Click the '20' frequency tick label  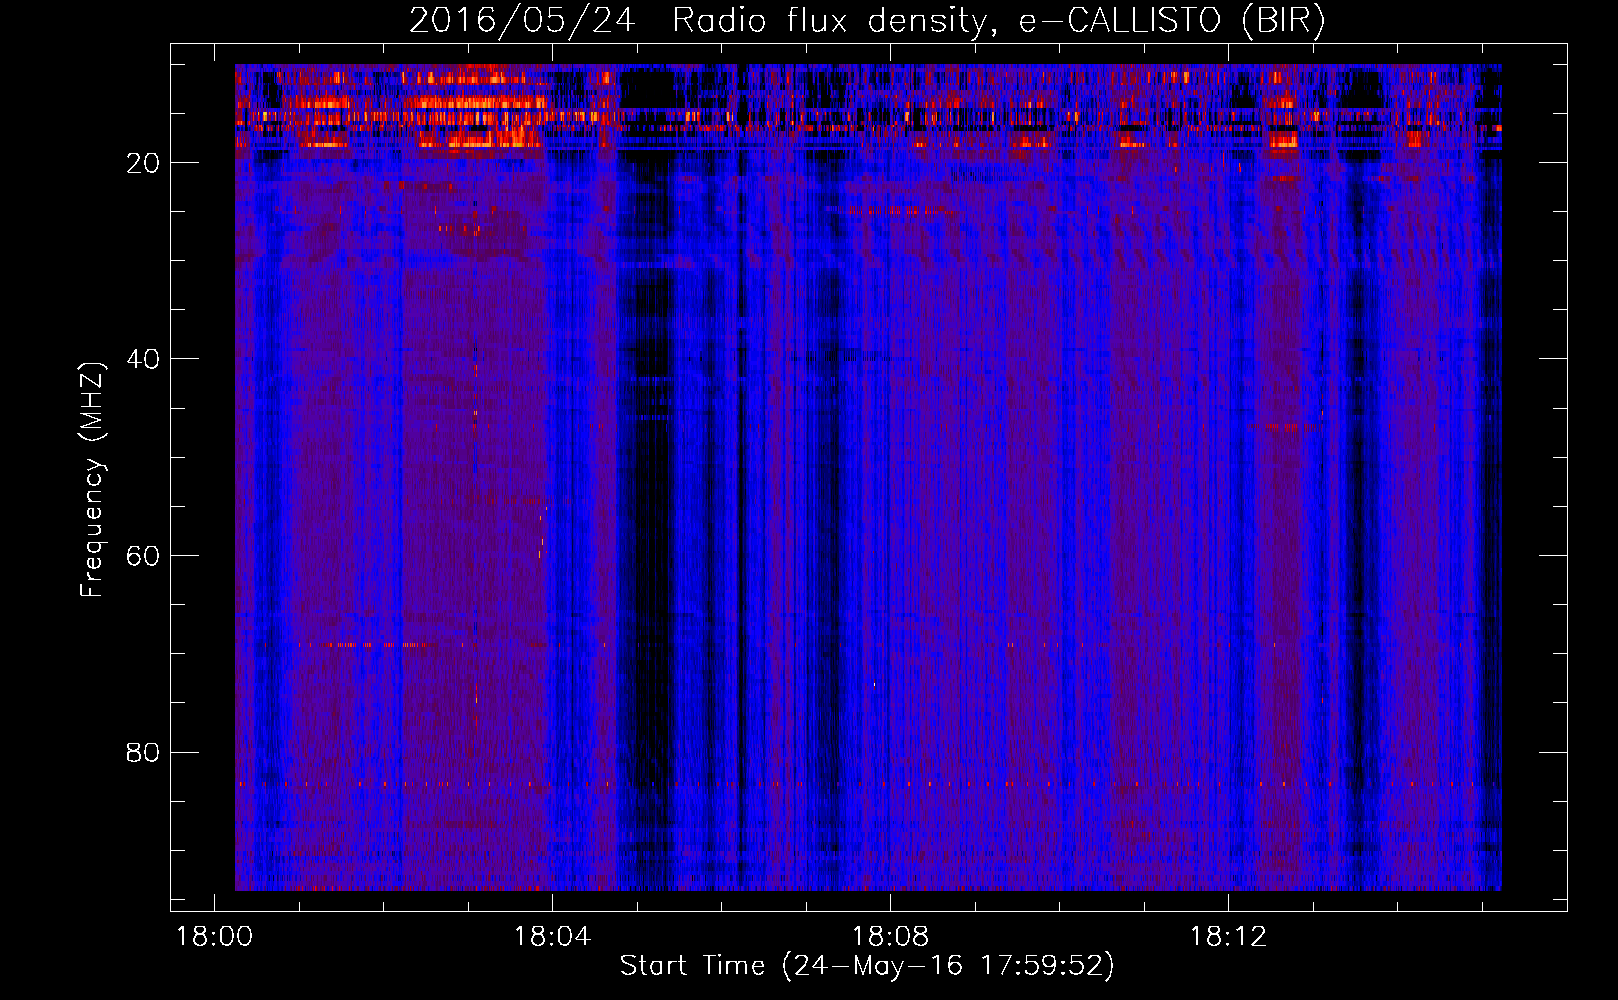click(143, 163)
